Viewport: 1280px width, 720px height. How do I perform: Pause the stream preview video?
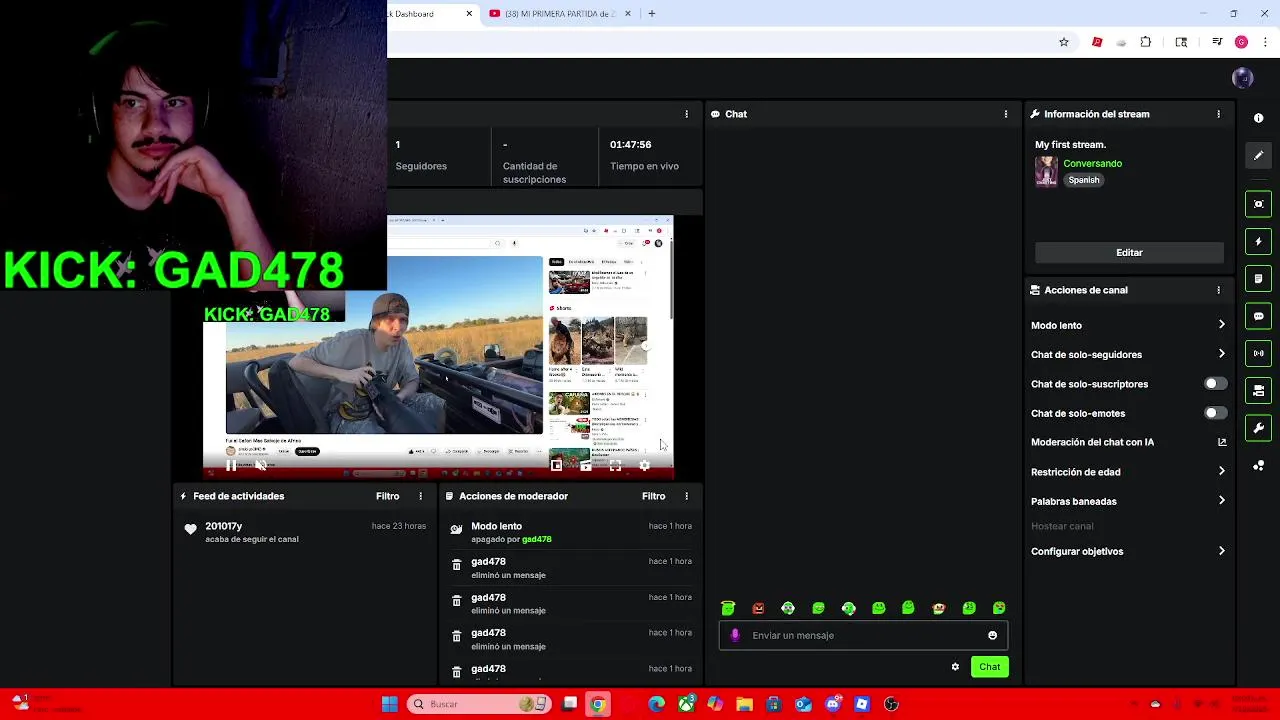231,465
